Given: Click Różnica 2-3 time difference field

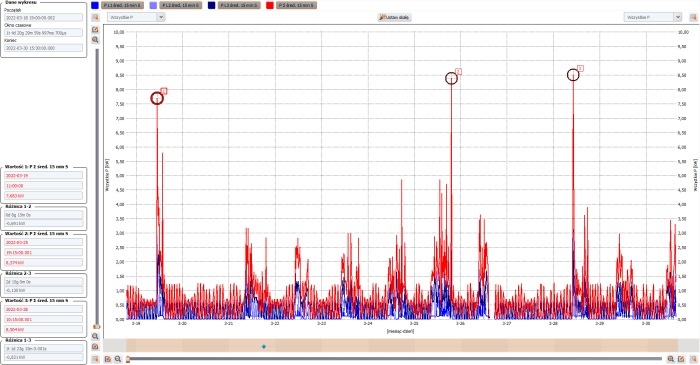Looking at the screenshot, I should [43, 282].
